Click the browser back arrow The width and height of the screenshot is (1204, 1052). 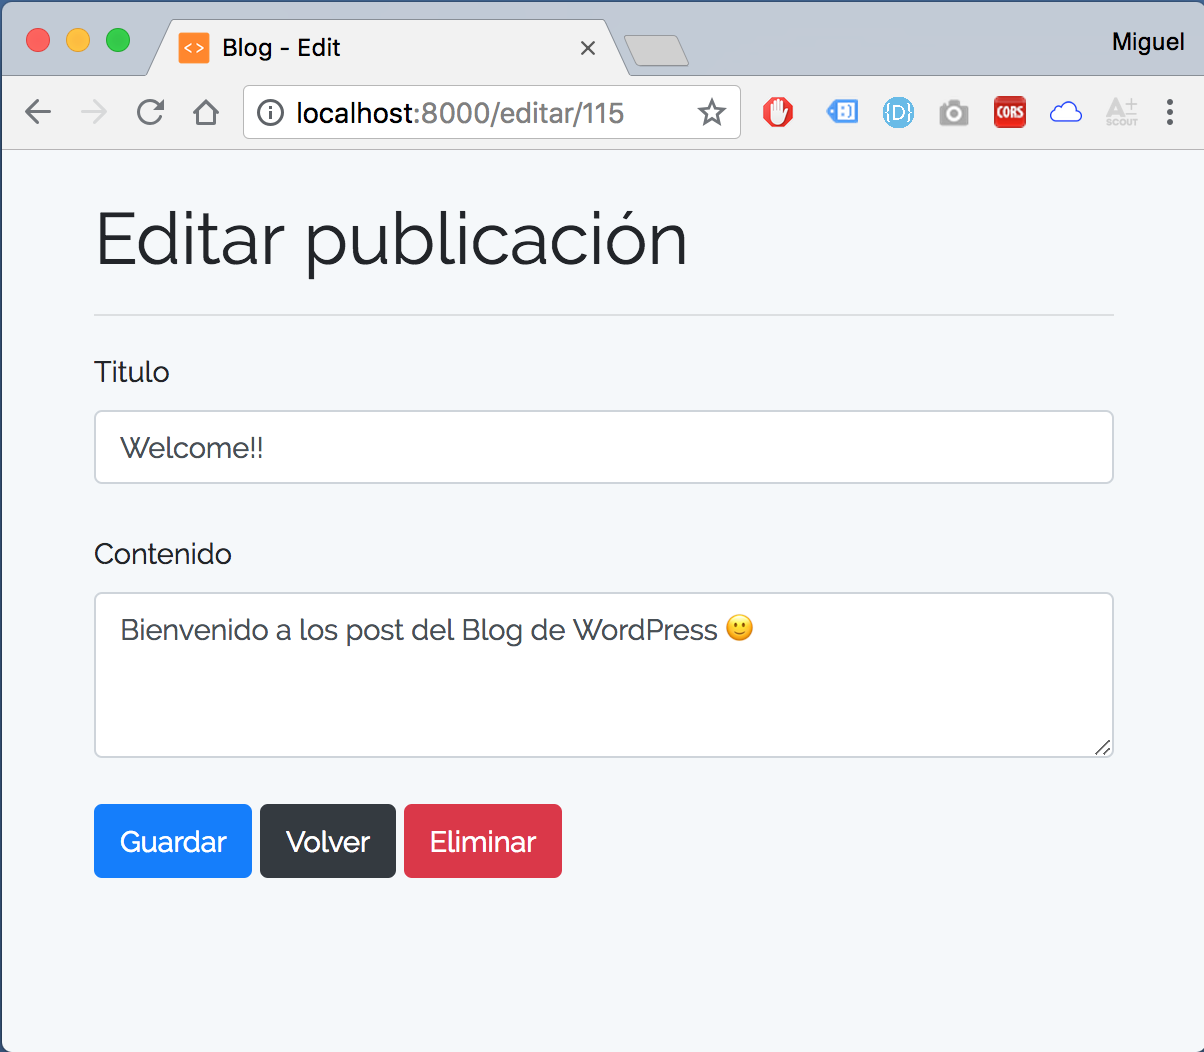tap(38, 112)
